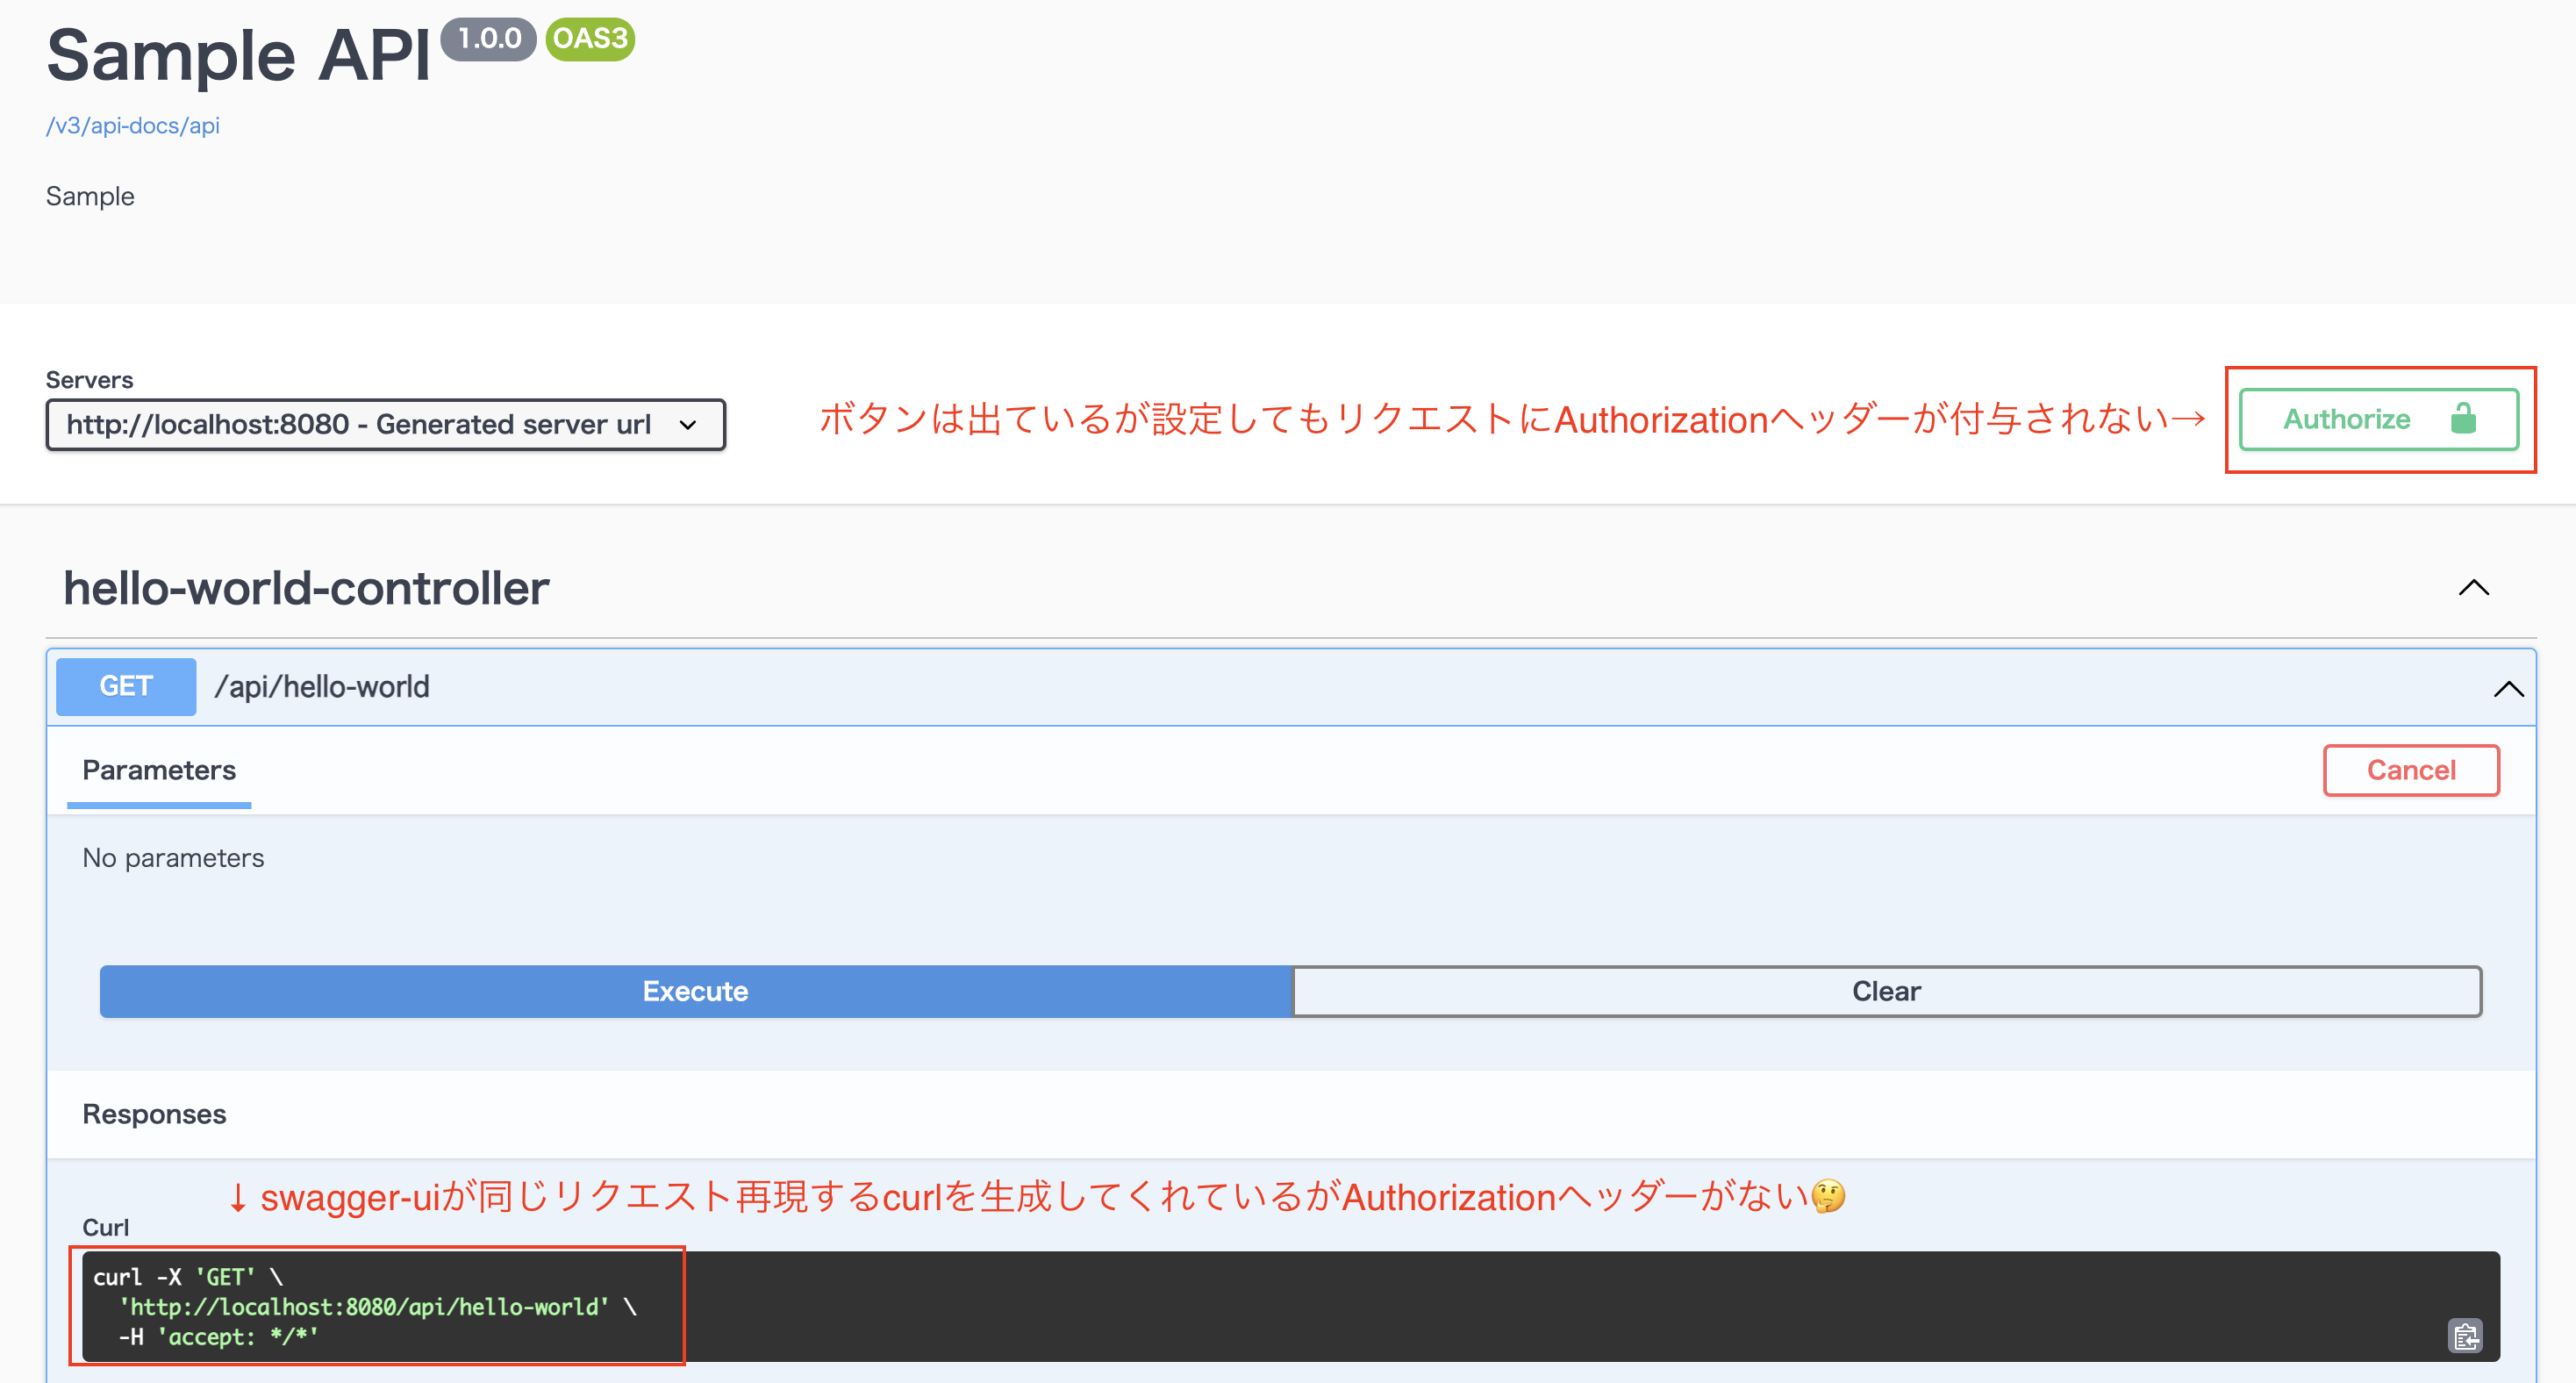Click the OAS3 badge
Screen dimensions: 2576x1383
coord(590,40)
